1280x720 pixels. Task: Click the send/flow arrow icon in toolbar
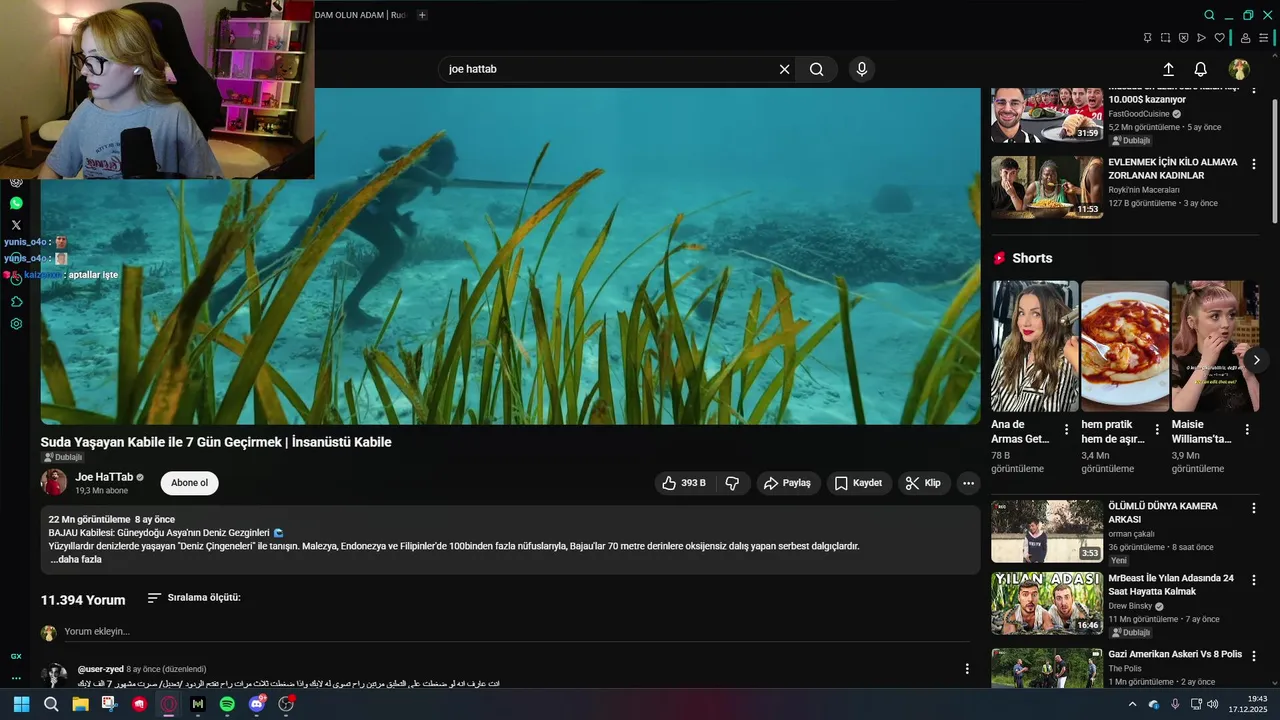click(1201, 38)
